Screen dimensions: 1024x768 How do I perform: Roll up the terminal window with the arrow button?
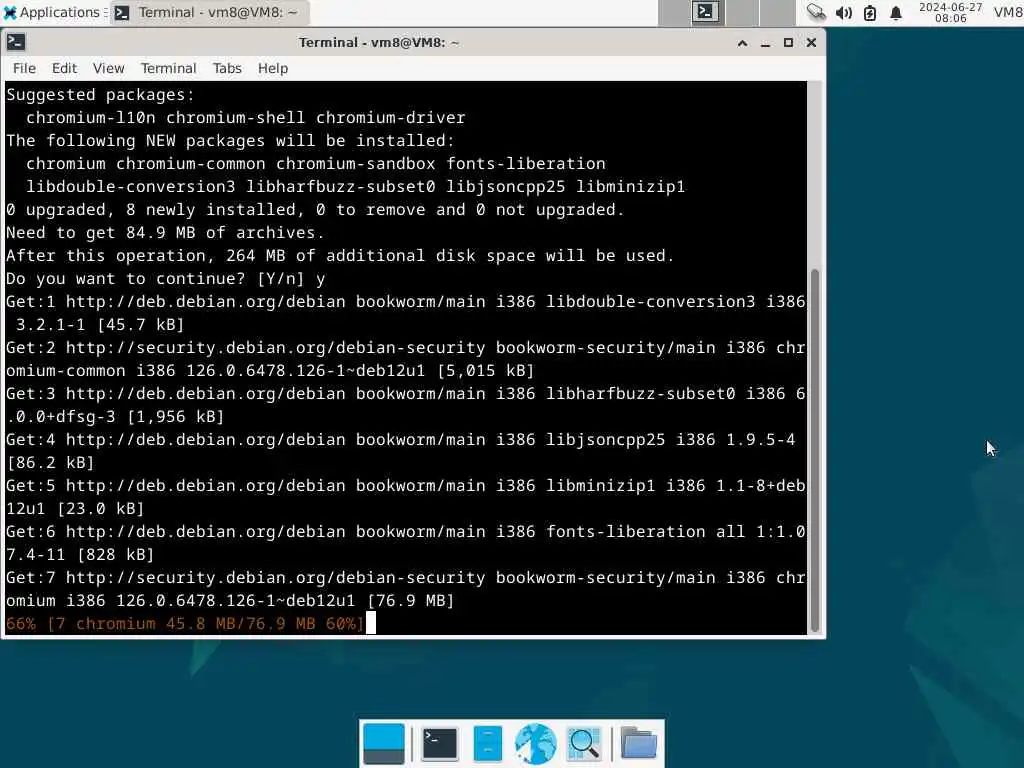743,43
